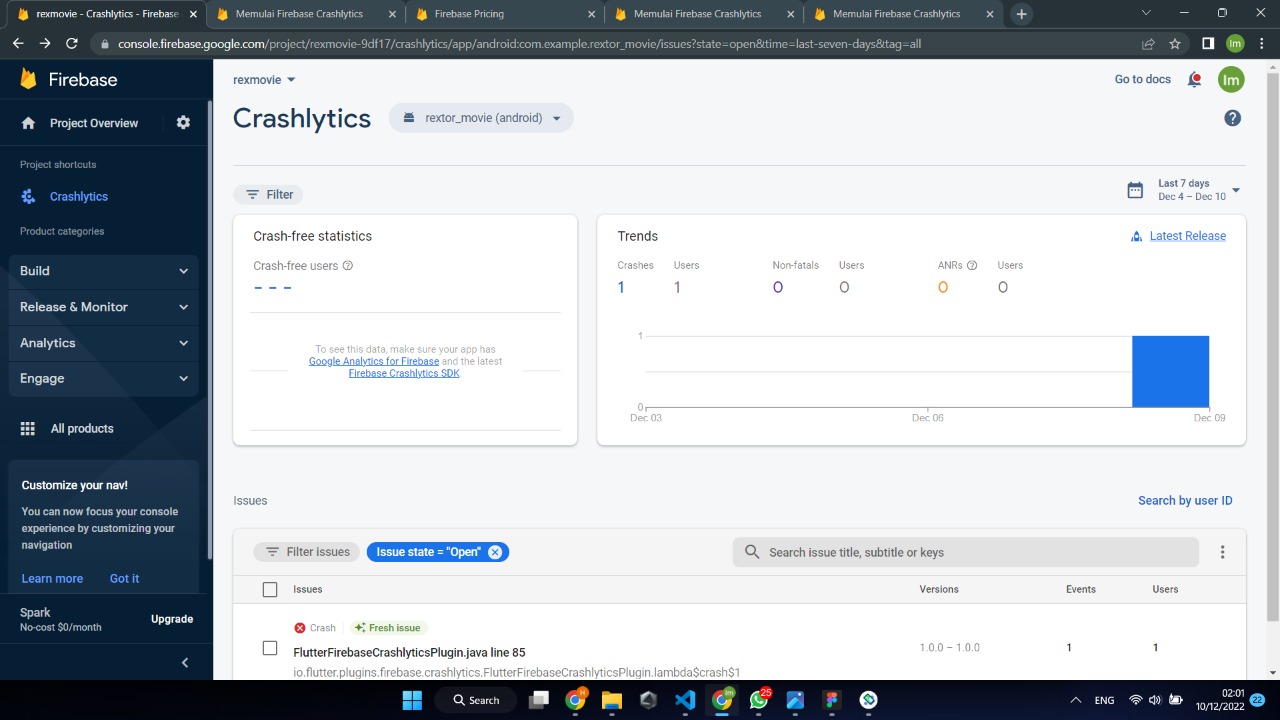Click the Crash-free users info icon
The width and height of the screenshot is (1280, 720).
click(x=348, y=266)
